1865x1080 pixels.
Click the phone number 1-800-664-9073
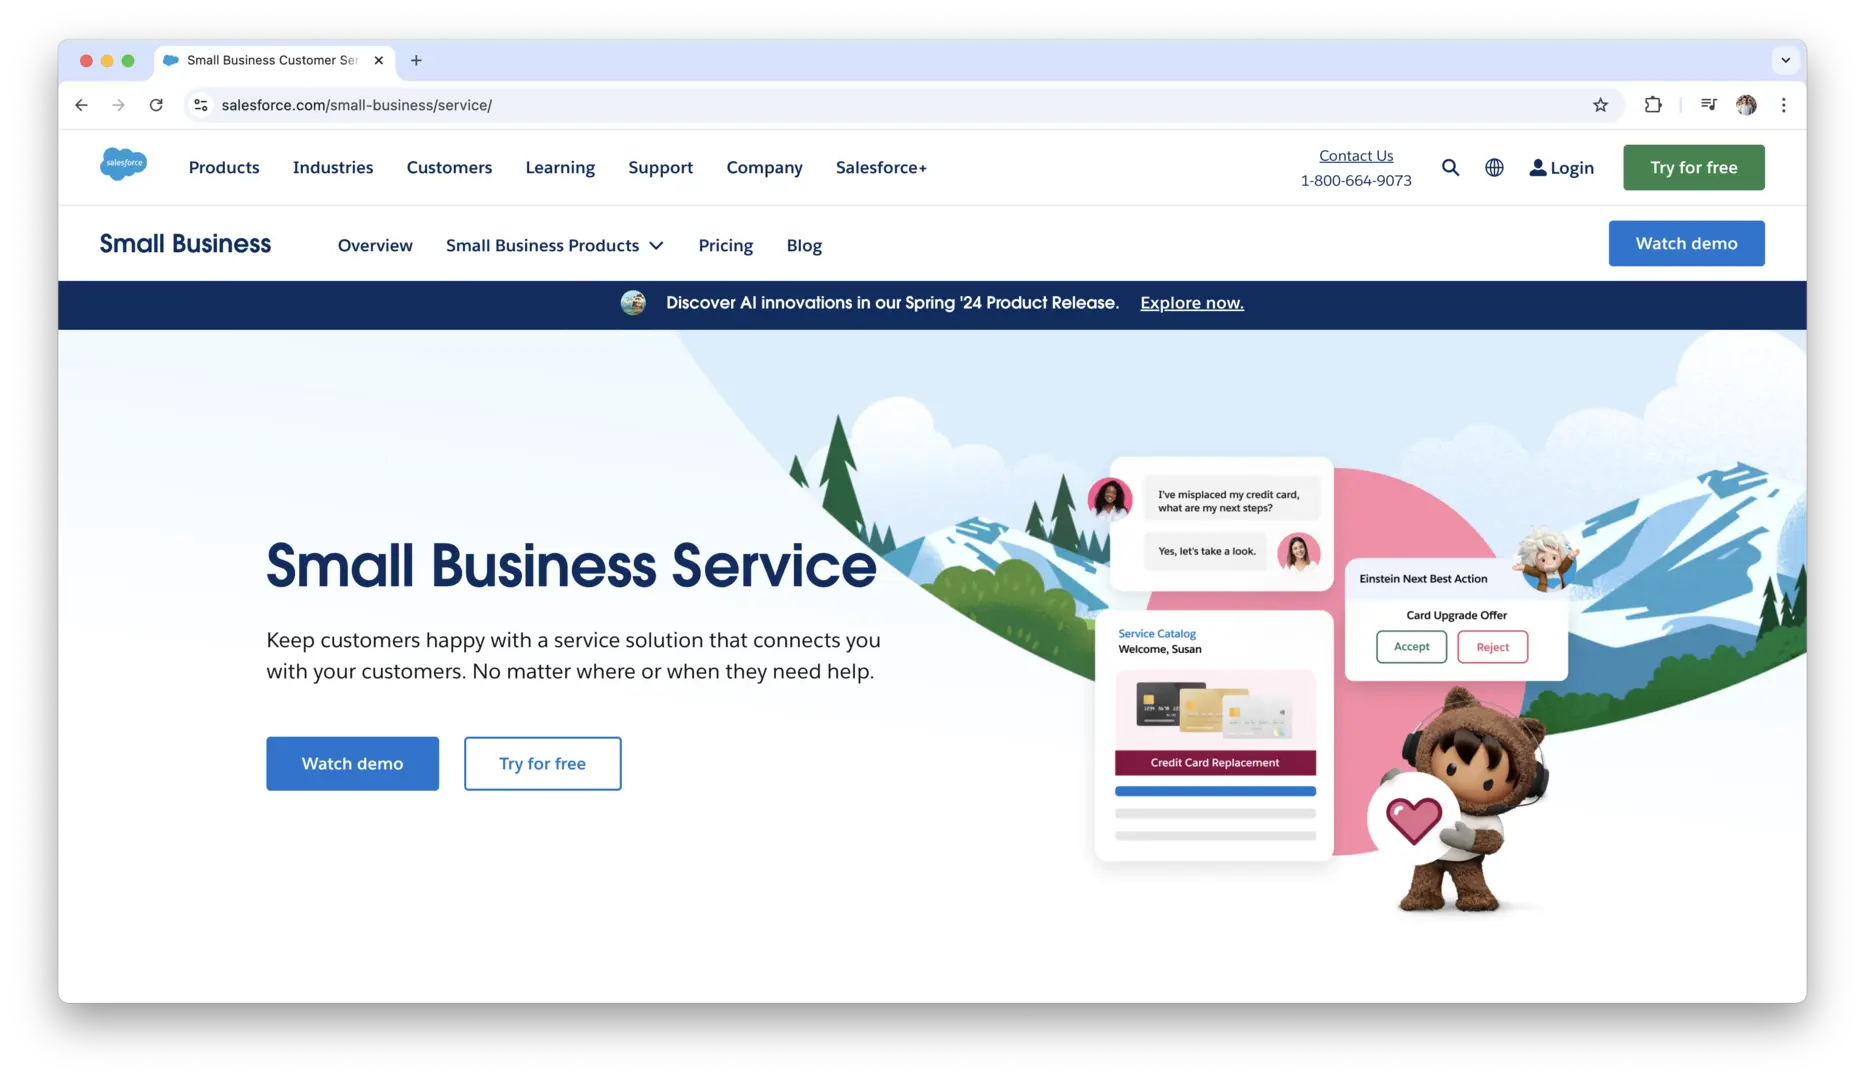point(1355,181)
